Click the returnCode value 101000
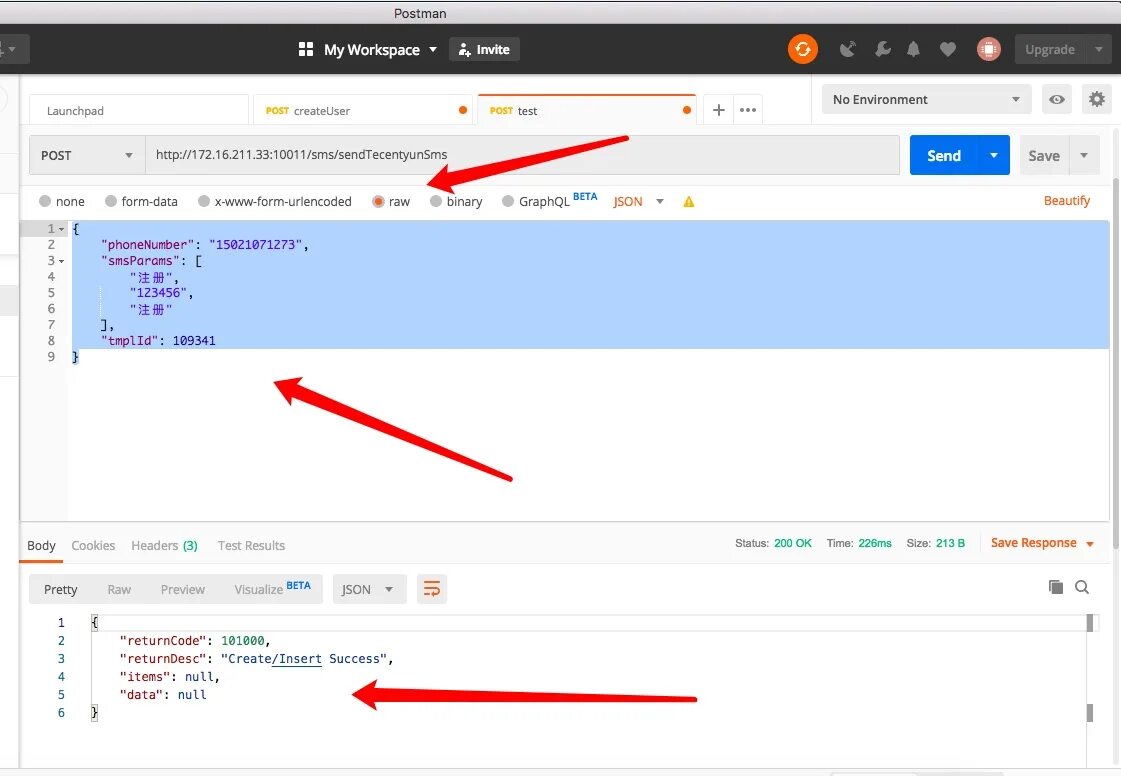Viewport: 1121px width, 776px height. (x=243, y=641)
